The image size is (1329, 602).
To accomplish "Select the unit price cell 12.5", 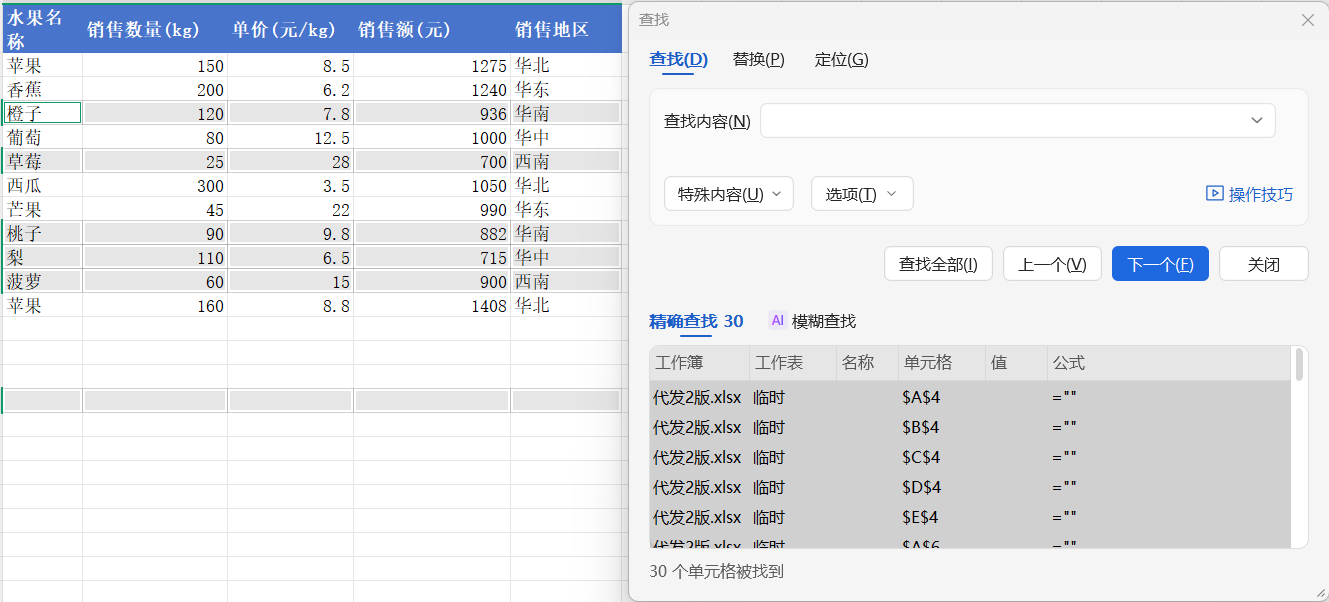I will pyautogui.click(x=290, y=137).
